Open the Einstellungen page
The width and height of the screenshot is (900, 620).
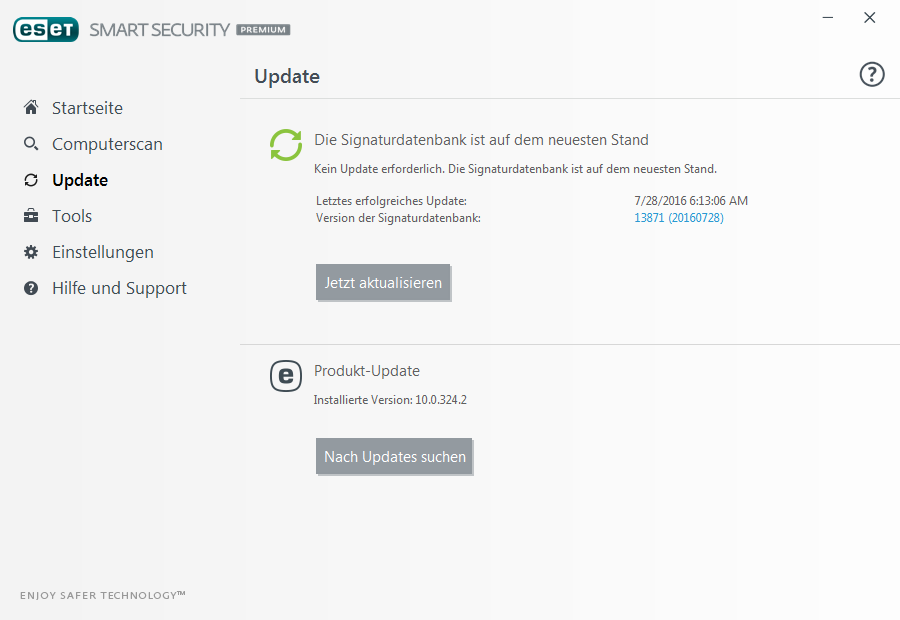[x=103, y=252]
